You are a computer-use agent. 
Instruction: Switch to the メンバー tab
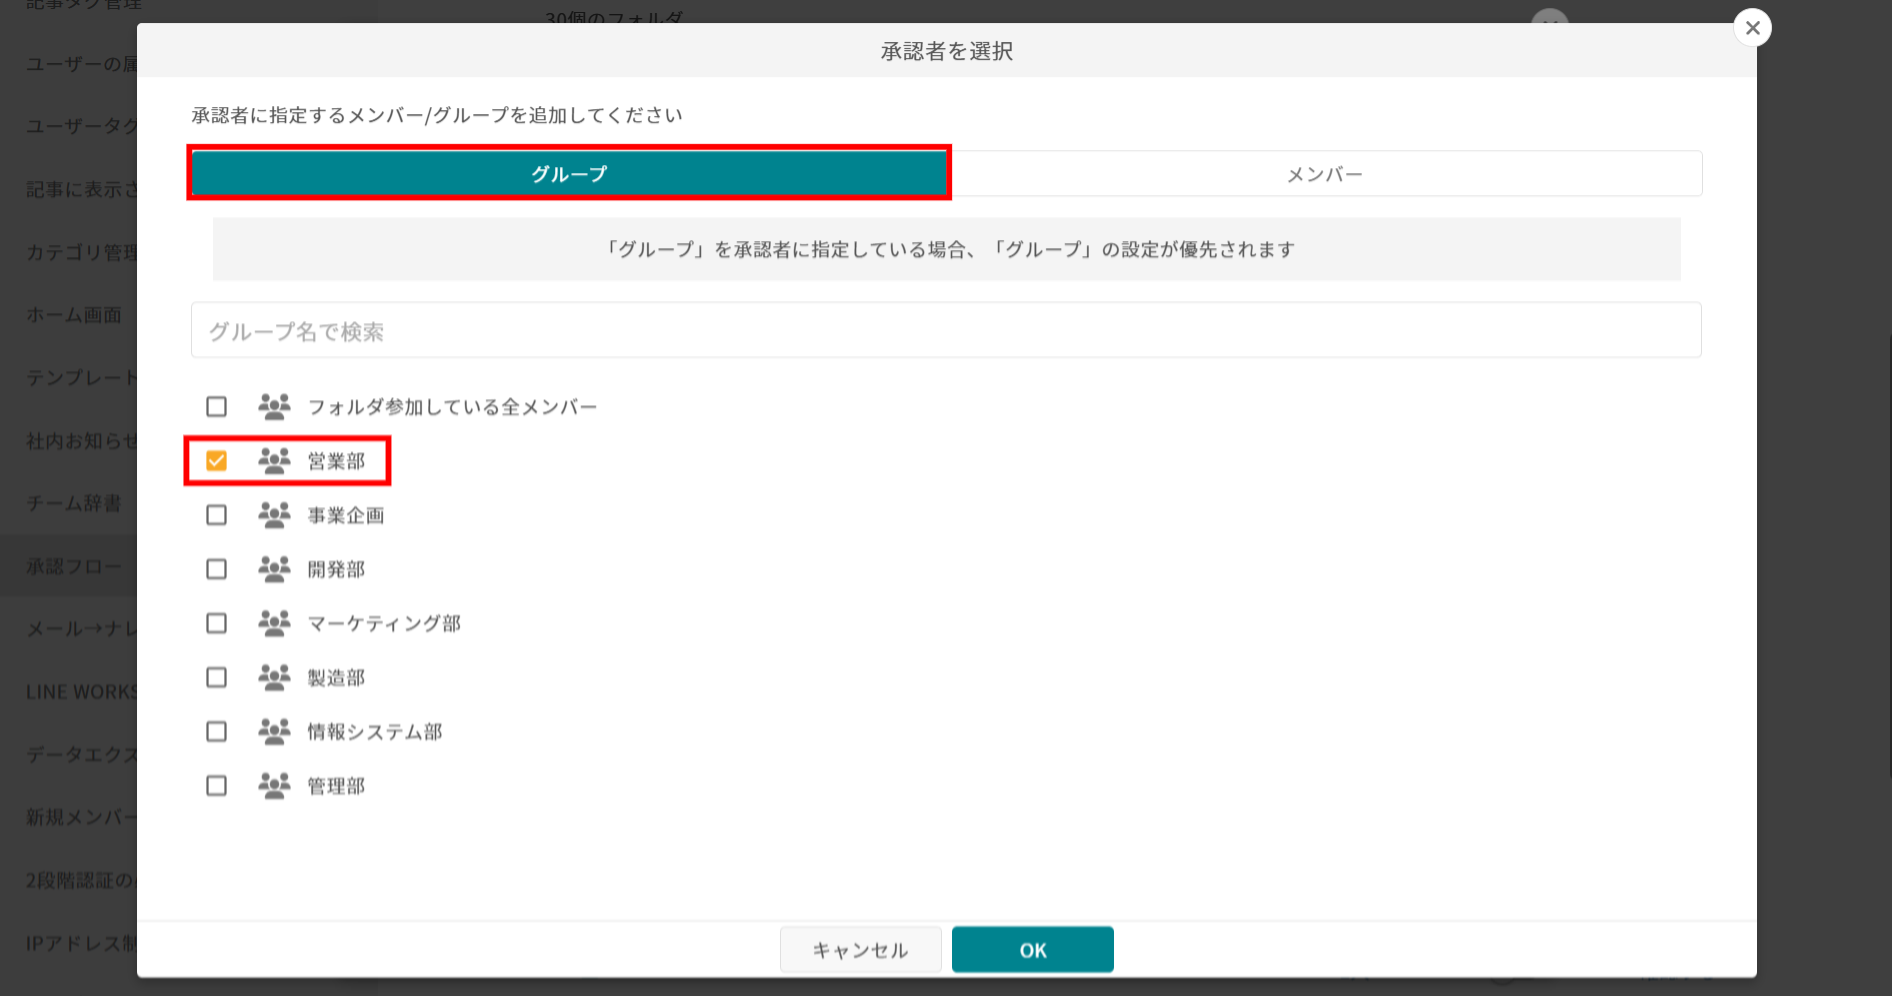click(x=1324, y=174)
